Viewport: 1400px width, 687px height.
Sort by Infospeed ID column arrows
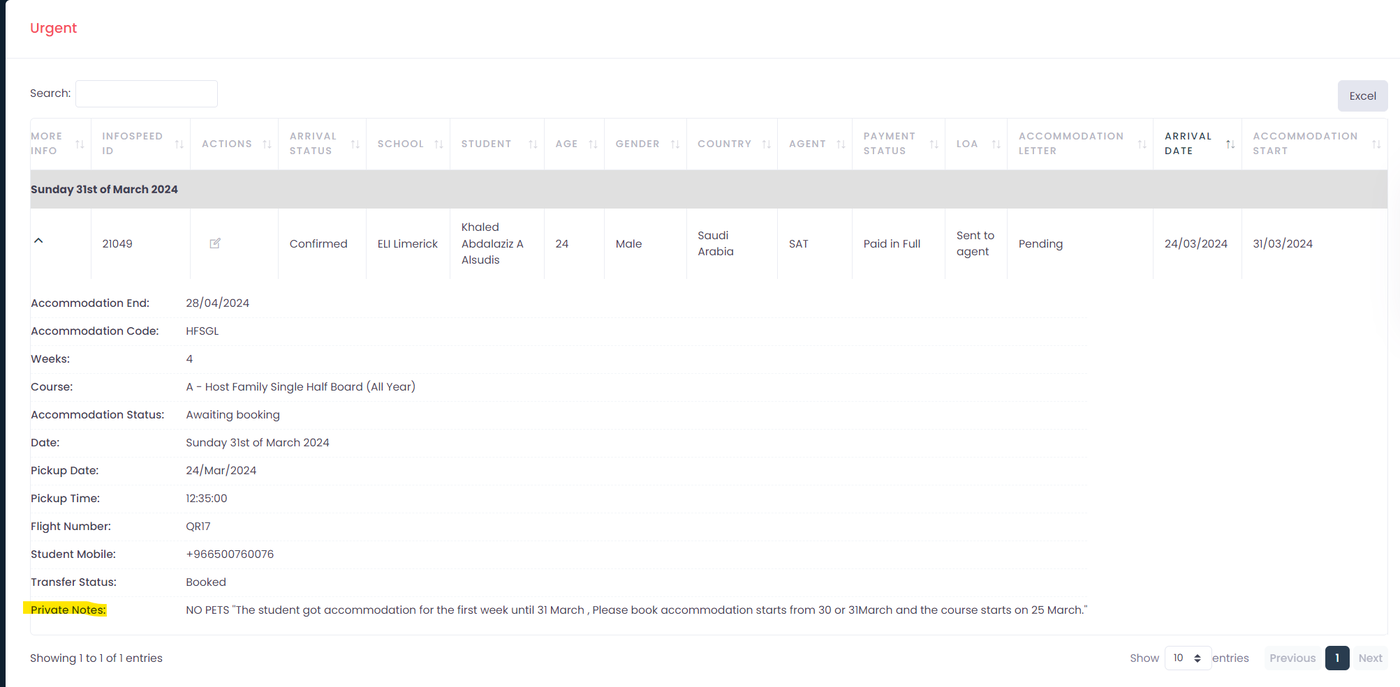(x=179, y=144)
